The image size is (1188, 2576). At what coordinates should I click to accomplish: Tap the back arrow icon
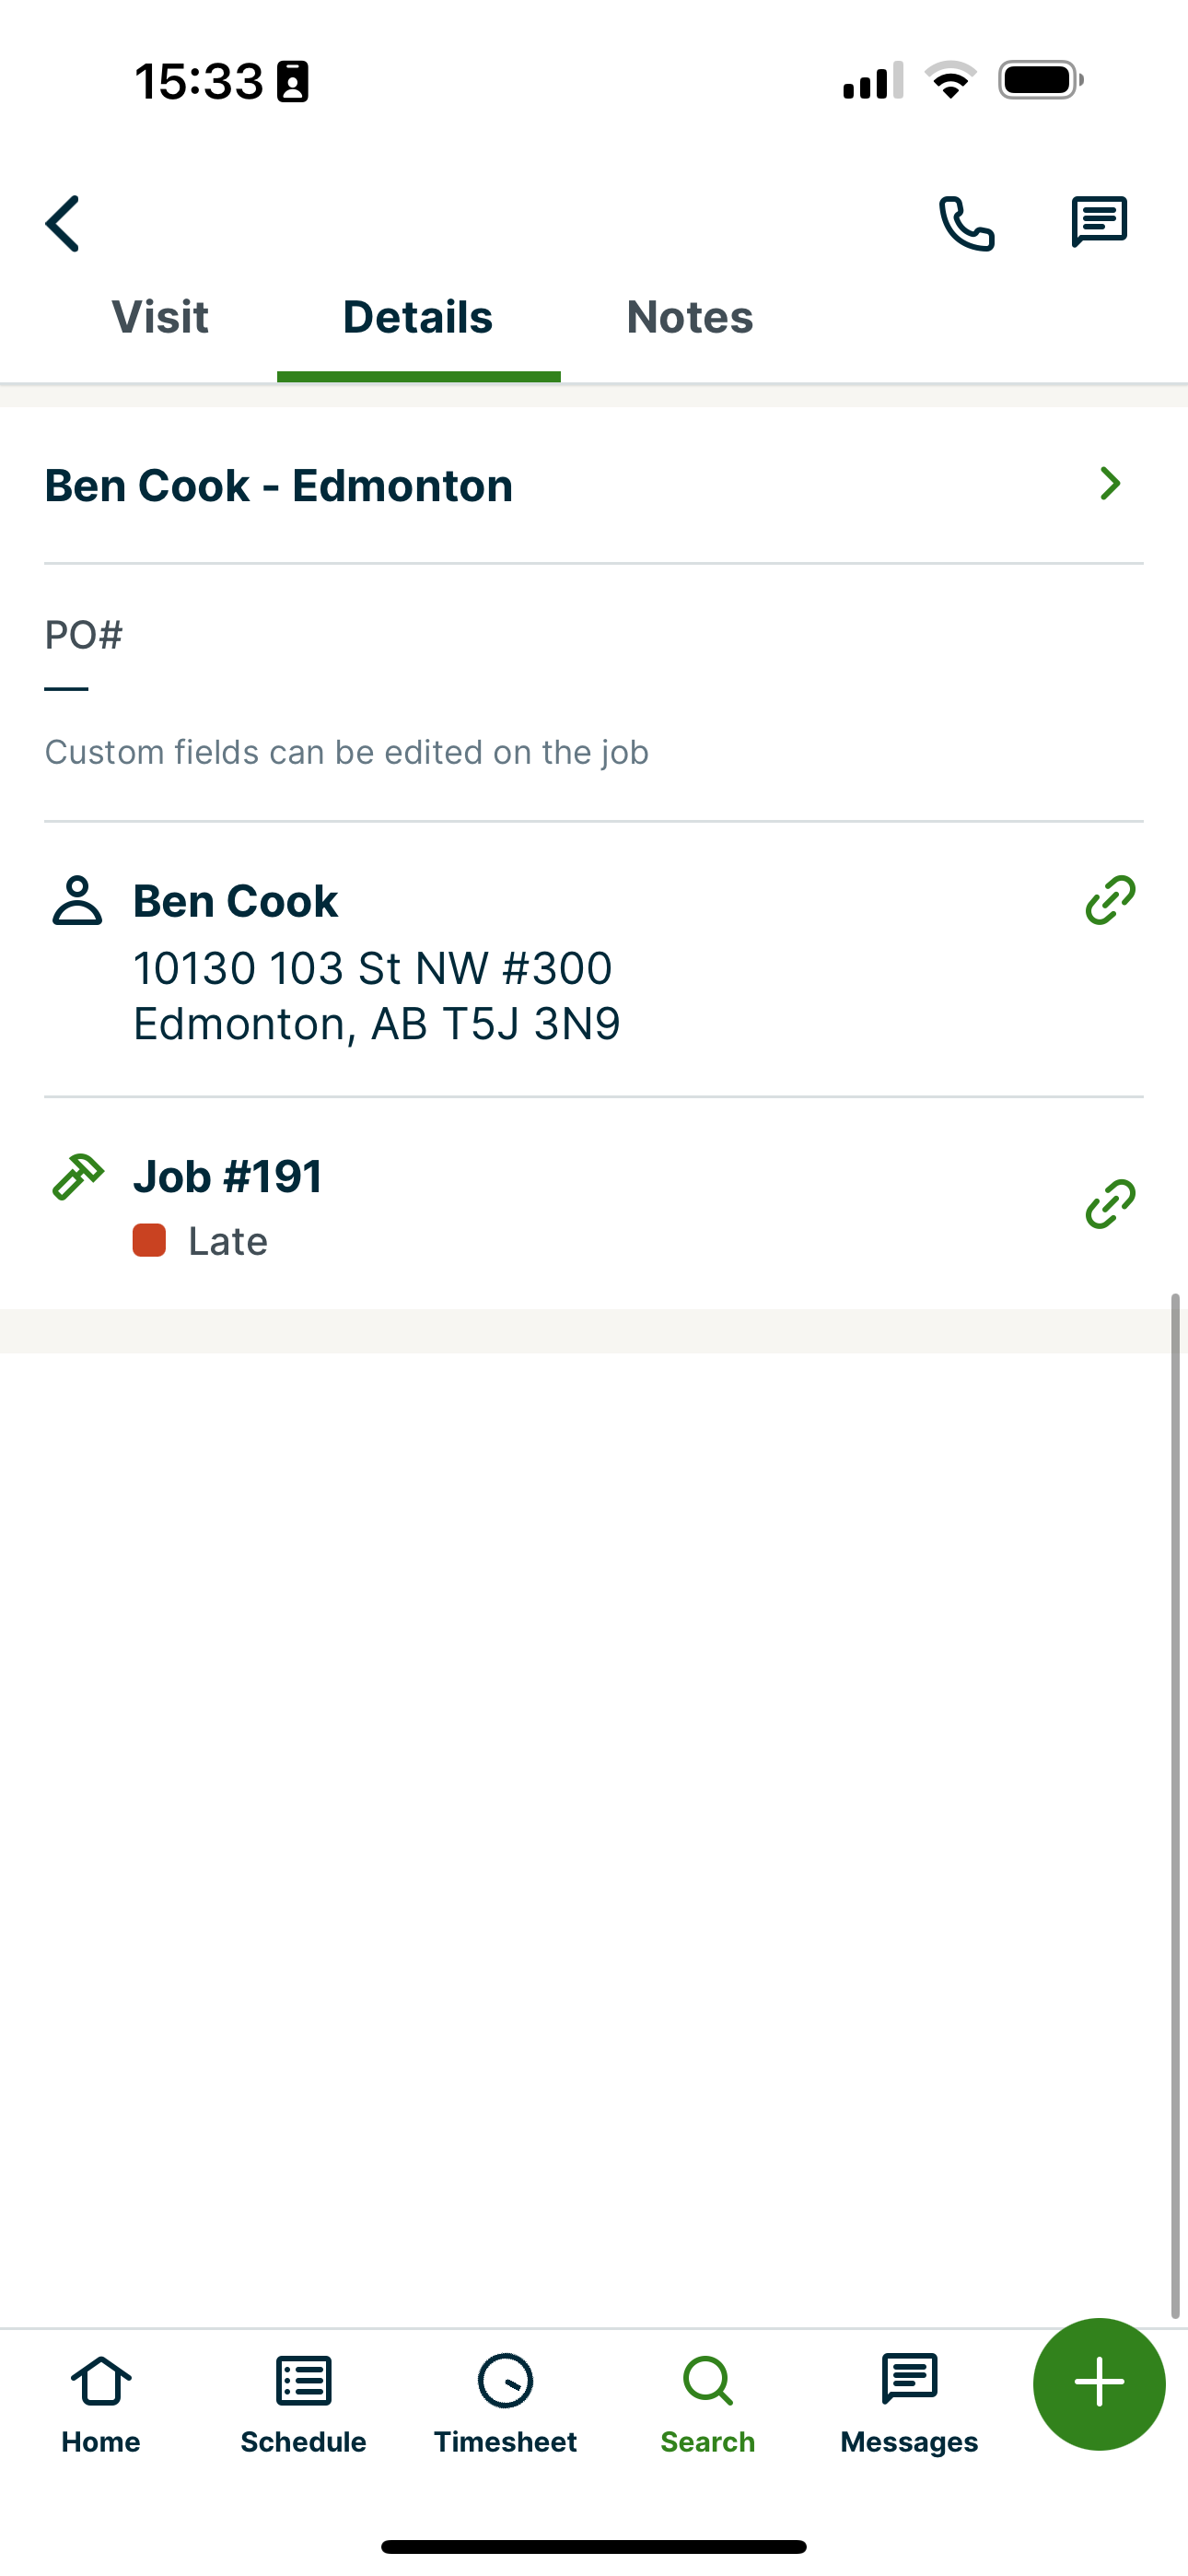pyautogui.click(x=63, y=223)
